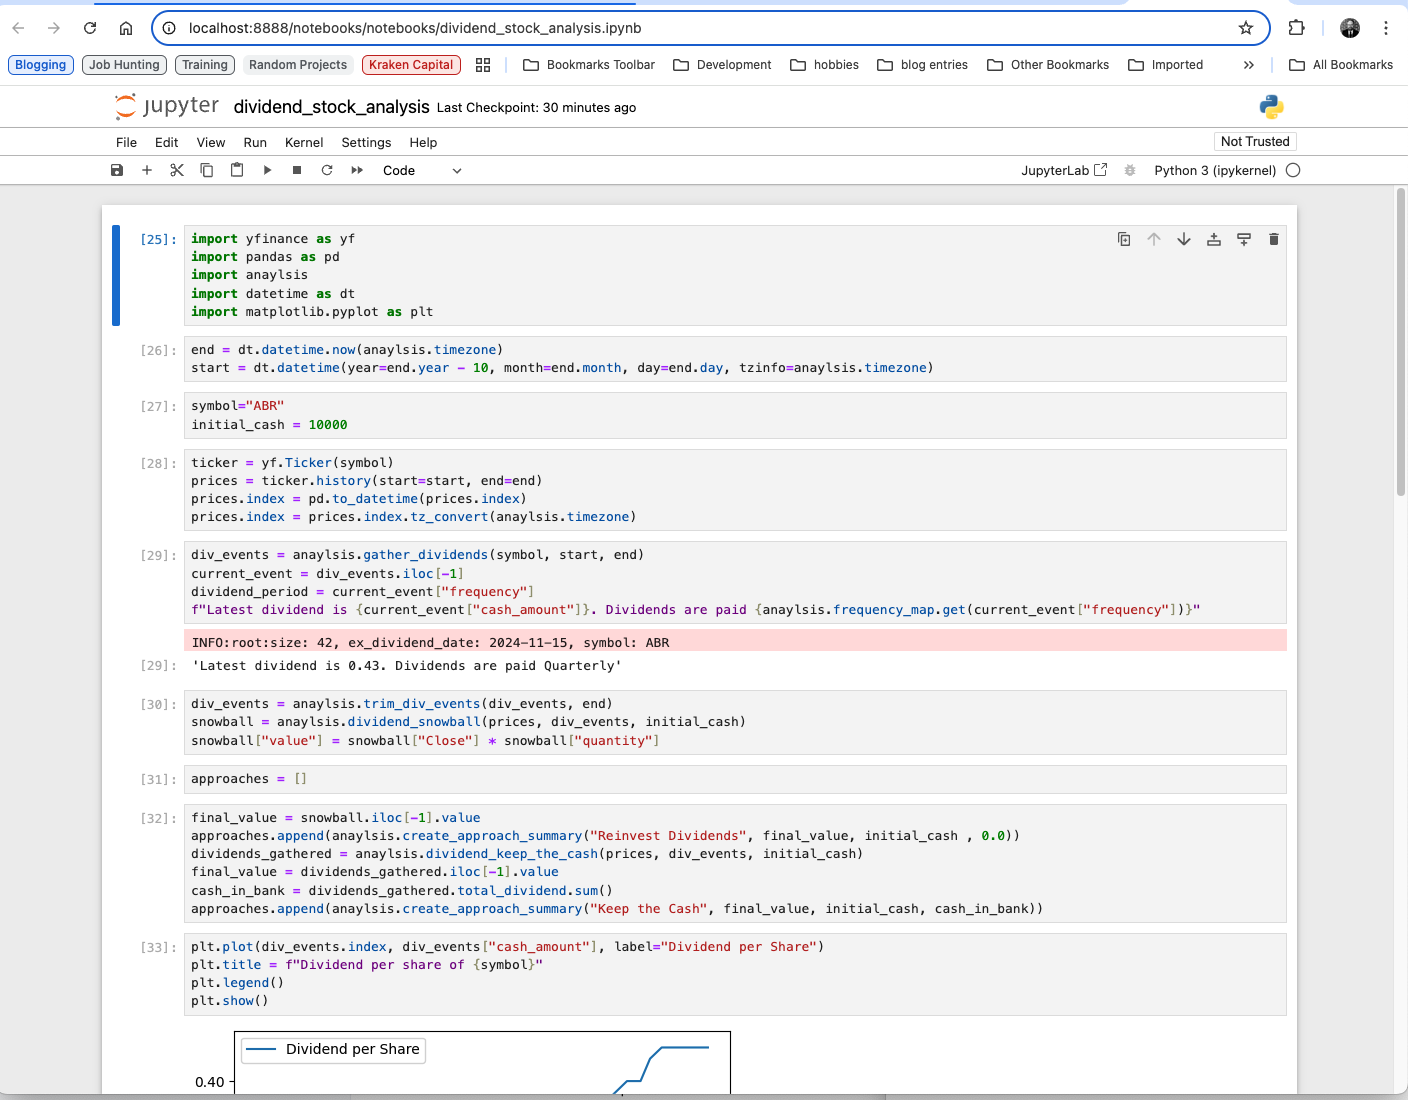1408x1100 pixels.
Task: Delete the active cell using the trash icon
Action: 1273,239
